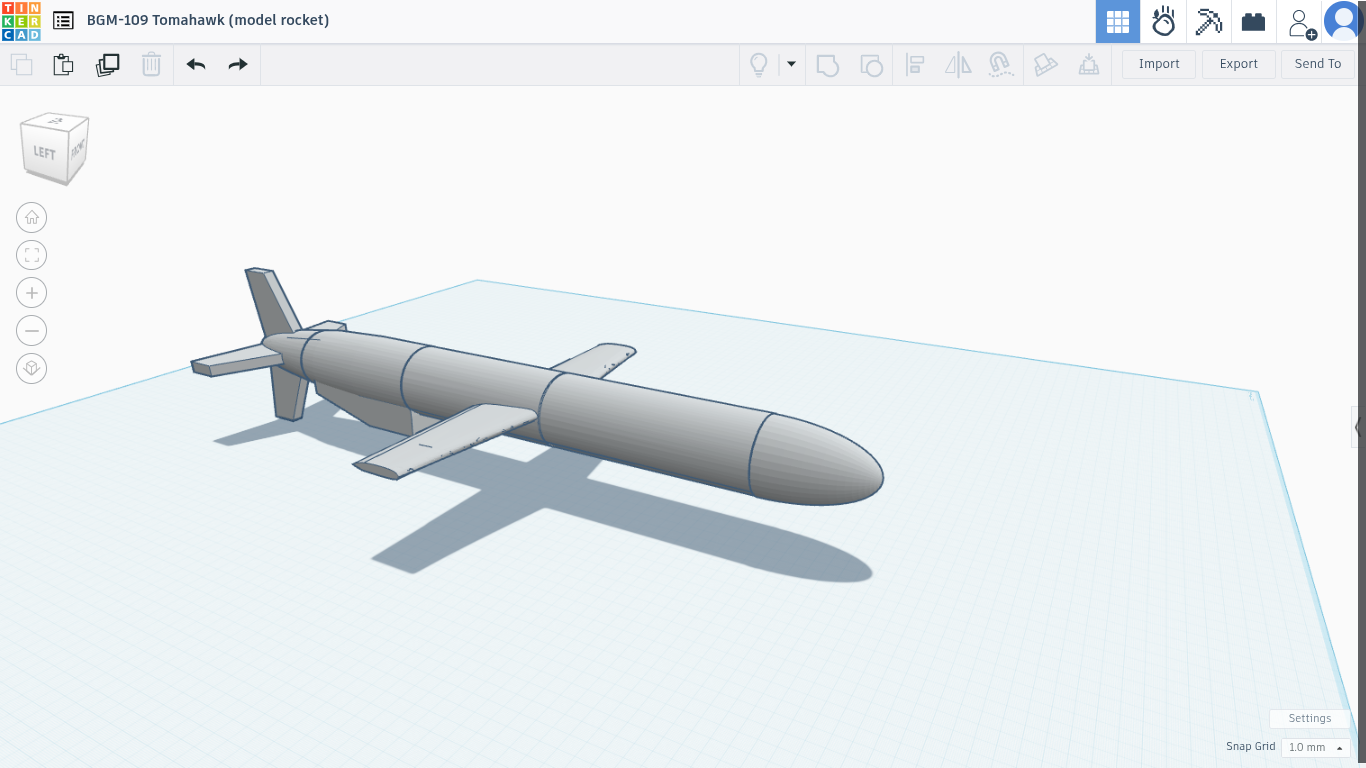Click the Send To button

point(1318,64)
